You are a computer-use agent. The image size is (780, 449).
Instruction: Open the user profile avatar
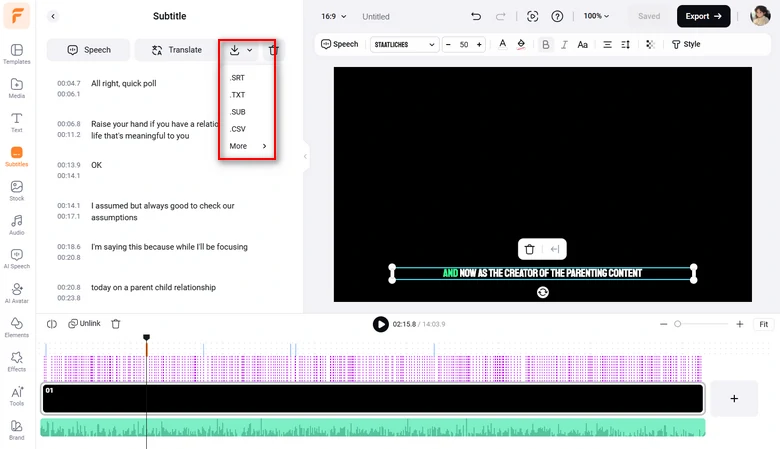pos(760,16)
